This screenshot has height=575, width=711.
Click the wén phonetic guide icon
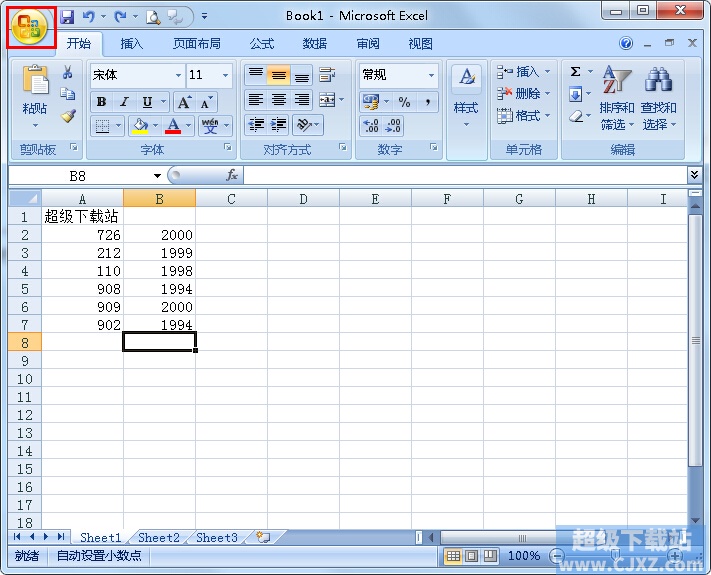[x=210, y=126]
